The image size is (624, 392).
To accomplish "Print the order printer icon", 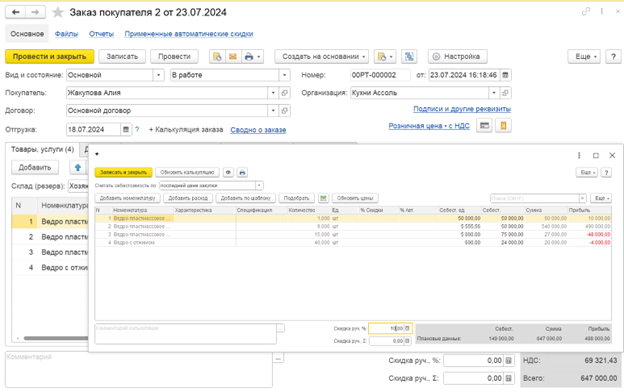I will coord(249,57).
